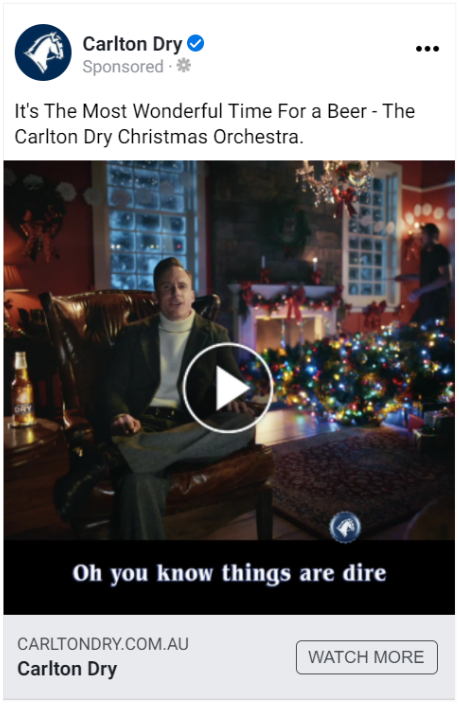The image size is (459, 704).
Task: Click the Watch More button
Action: [x=366, y=657]
